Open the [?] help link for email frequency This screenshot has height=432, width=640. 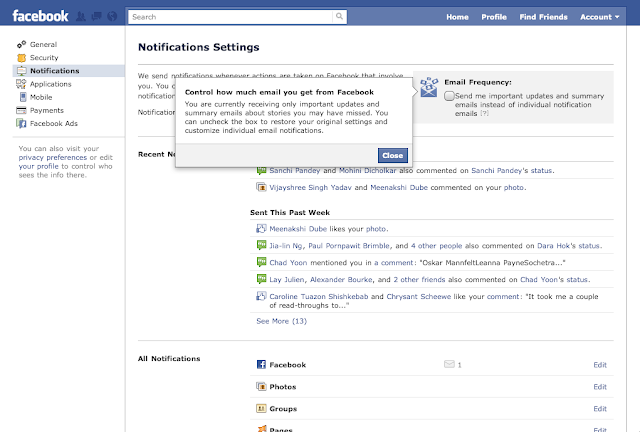pyautogui.click(x=484, y=113)
